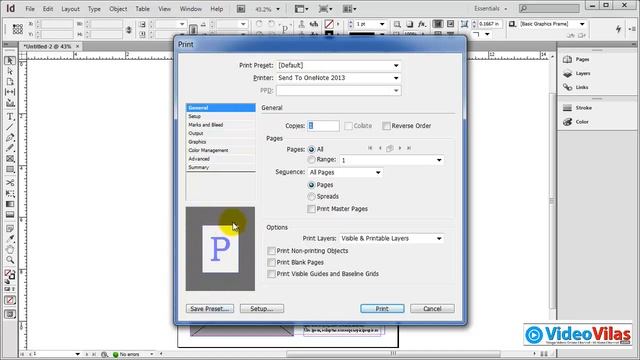The height and width of the screenshot is (360, 640).
Task: Choose the Pages radio option
Action: [x=311, y=185]
